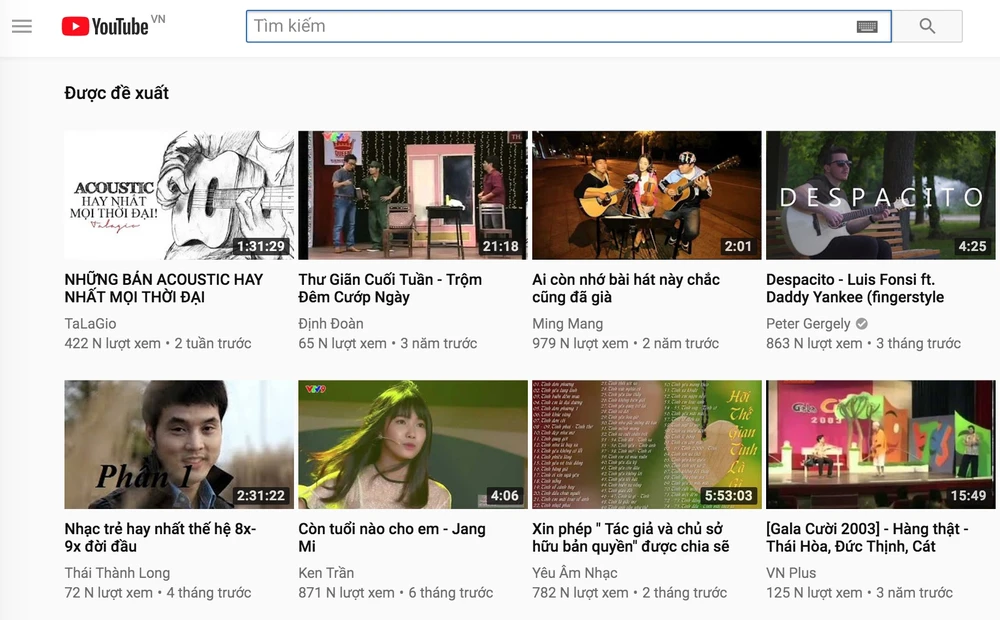The height and width of the screenshot is (620, 1000).
Task: Open the Gala Cười 2003 thumbnail
Action: (880, 444)
